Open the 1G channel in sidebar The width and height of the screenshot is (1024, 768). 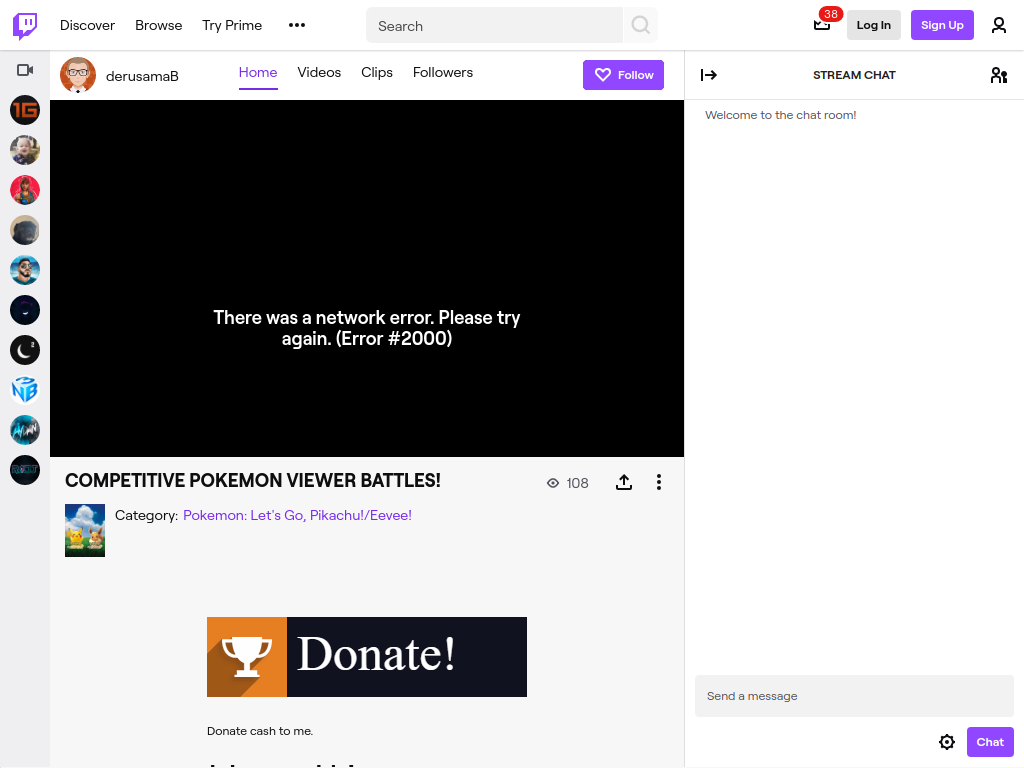(25, 110)
